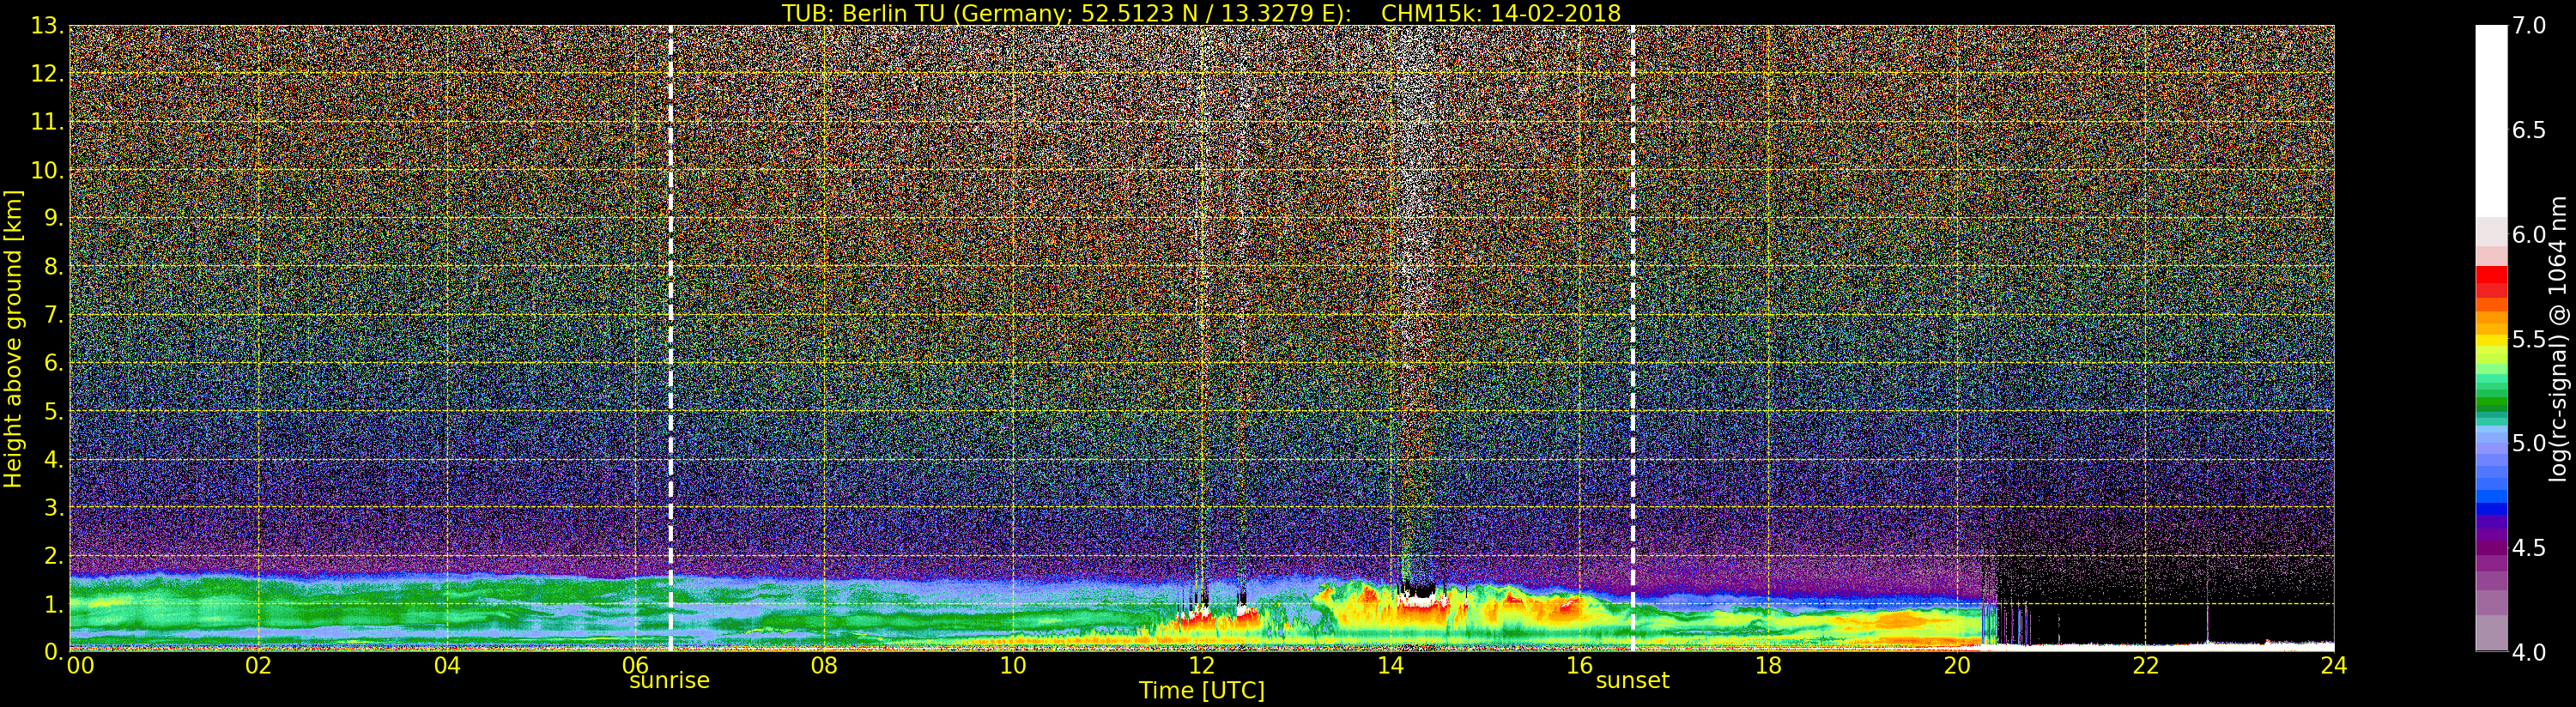2576x707 pixels.
Task: Click the 'Time [UTC]' axis label
Action: pyautogui.click(x=1201, y=691)
